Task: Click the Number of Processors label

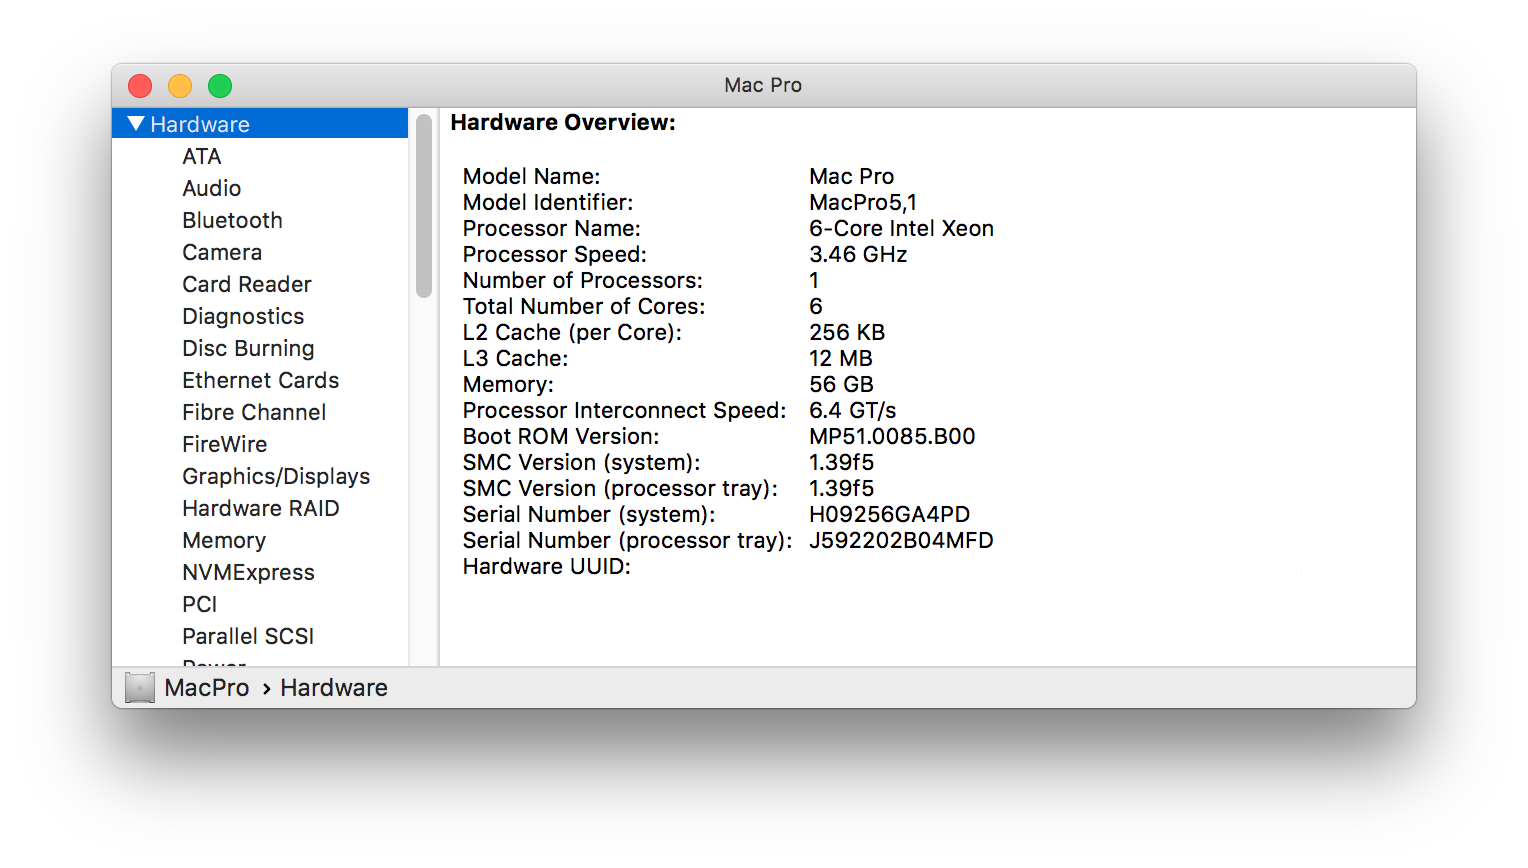Action: (583, 280)
